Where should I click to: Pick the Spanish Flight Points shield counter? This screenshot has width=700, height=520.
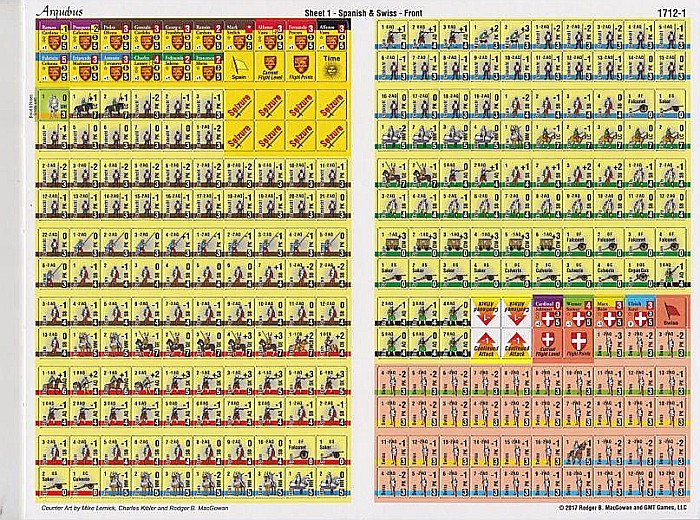coord(301,67)
